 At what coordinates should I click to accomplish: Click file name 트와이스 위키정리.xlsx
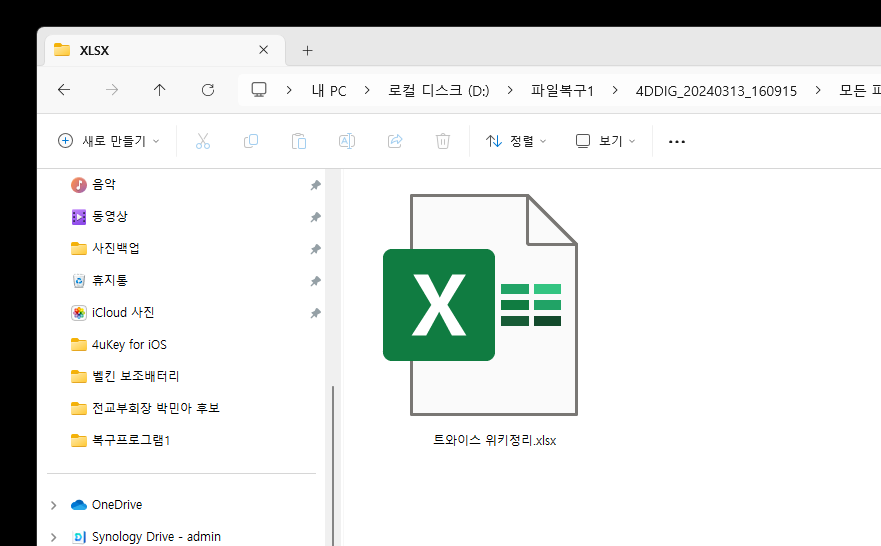tap(494, 440)
